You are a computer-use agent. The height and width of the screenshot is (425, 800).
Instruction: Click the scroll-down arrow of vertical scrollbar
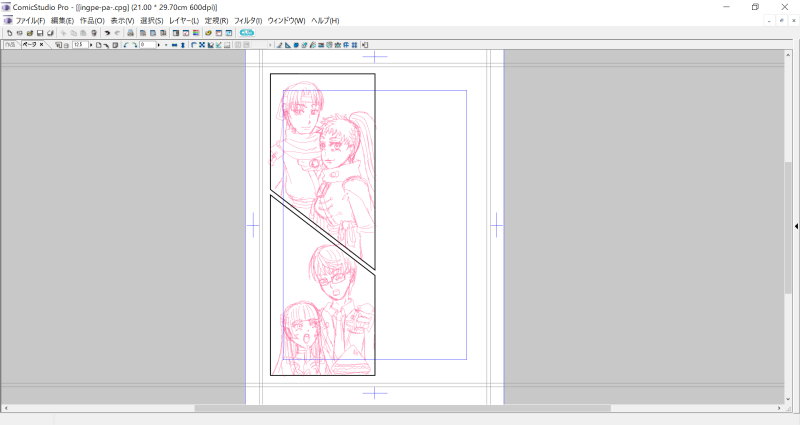coord(788,399)
